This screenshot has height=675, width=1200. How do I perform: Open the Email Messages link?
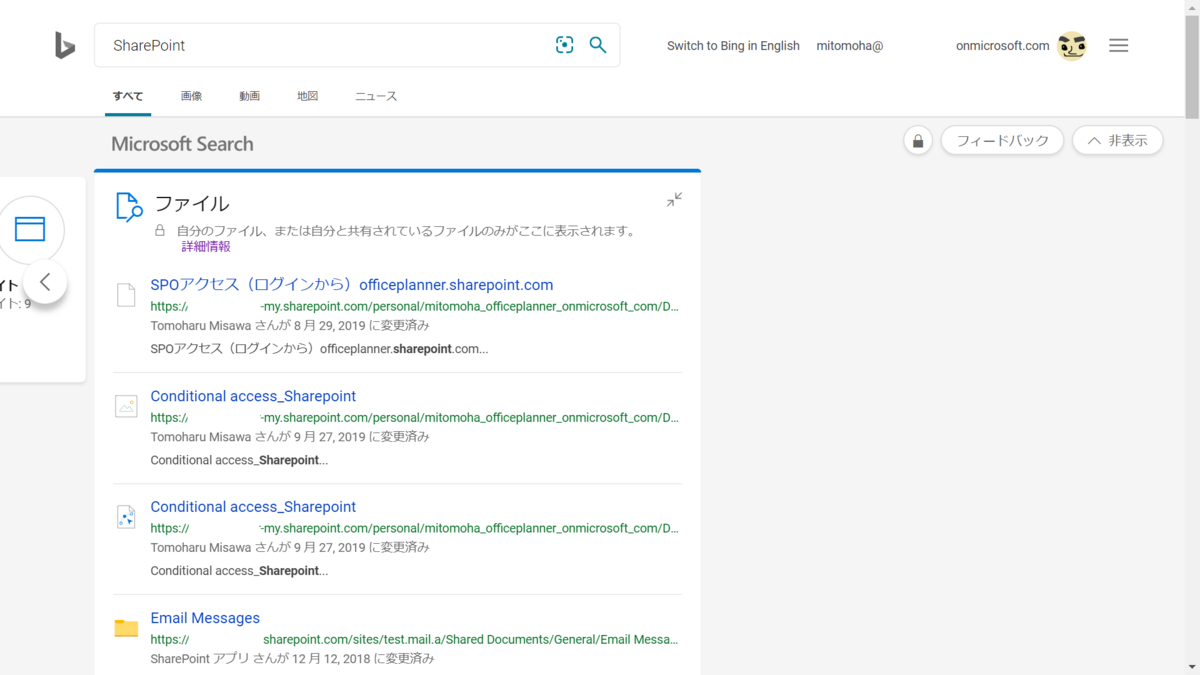coord(205,618)
